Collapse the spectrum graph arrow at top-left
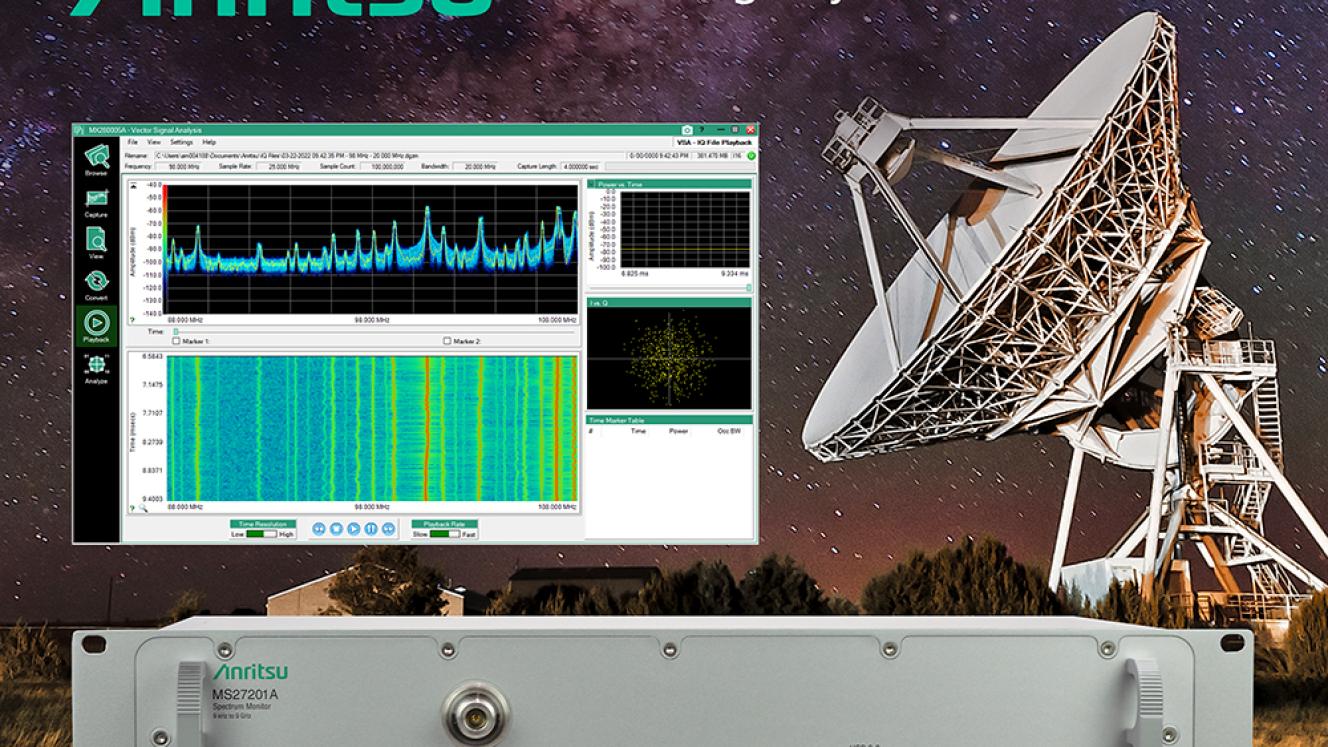Screen dimensions: 1328x747 tap(132, 185)
